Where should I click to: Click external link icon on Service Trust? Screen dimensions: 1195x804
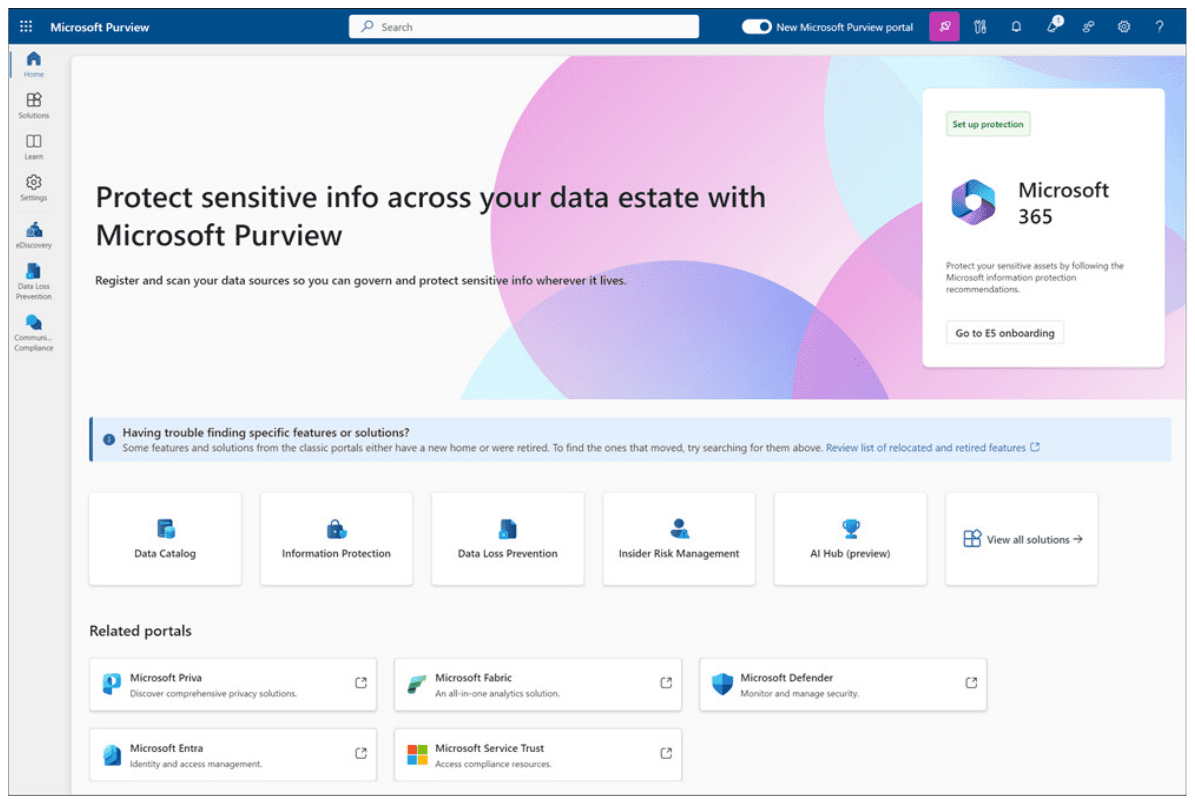[666, 753]
